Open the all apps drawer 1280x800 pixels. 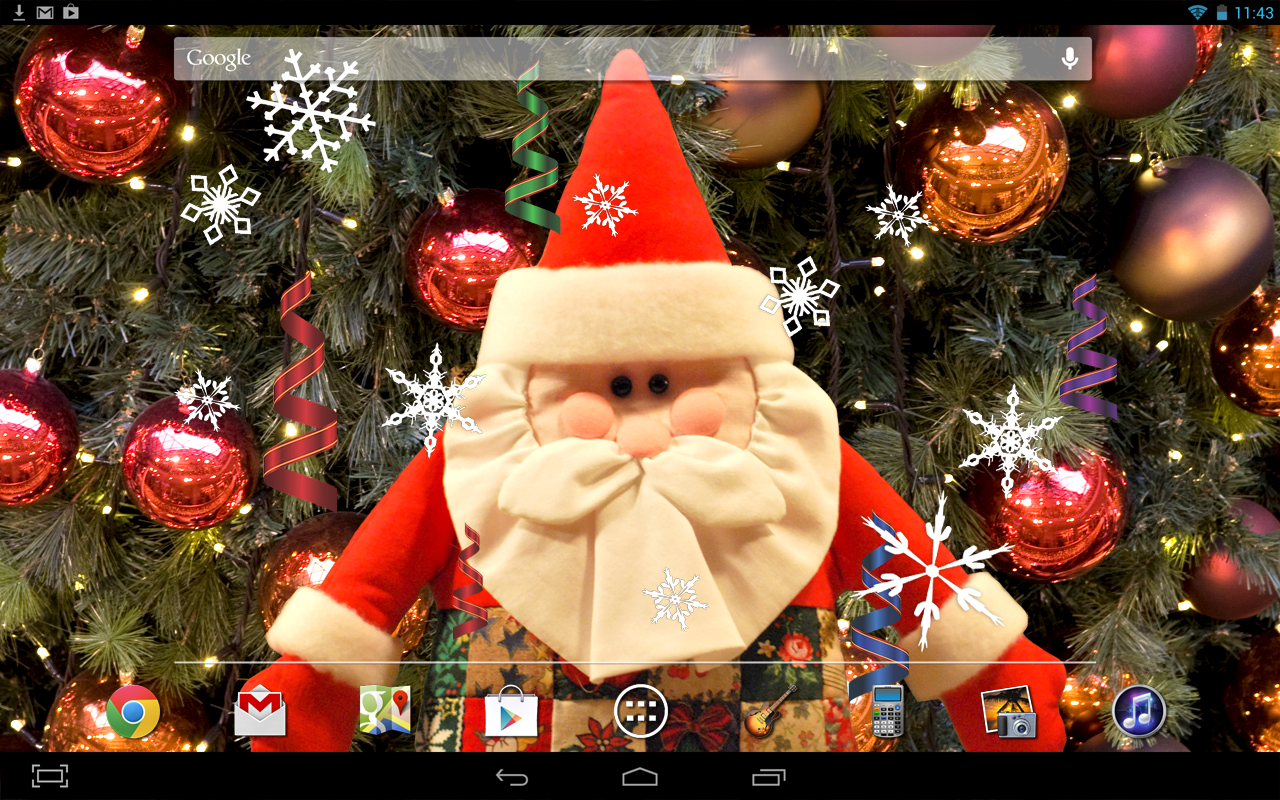click(640, 712)
